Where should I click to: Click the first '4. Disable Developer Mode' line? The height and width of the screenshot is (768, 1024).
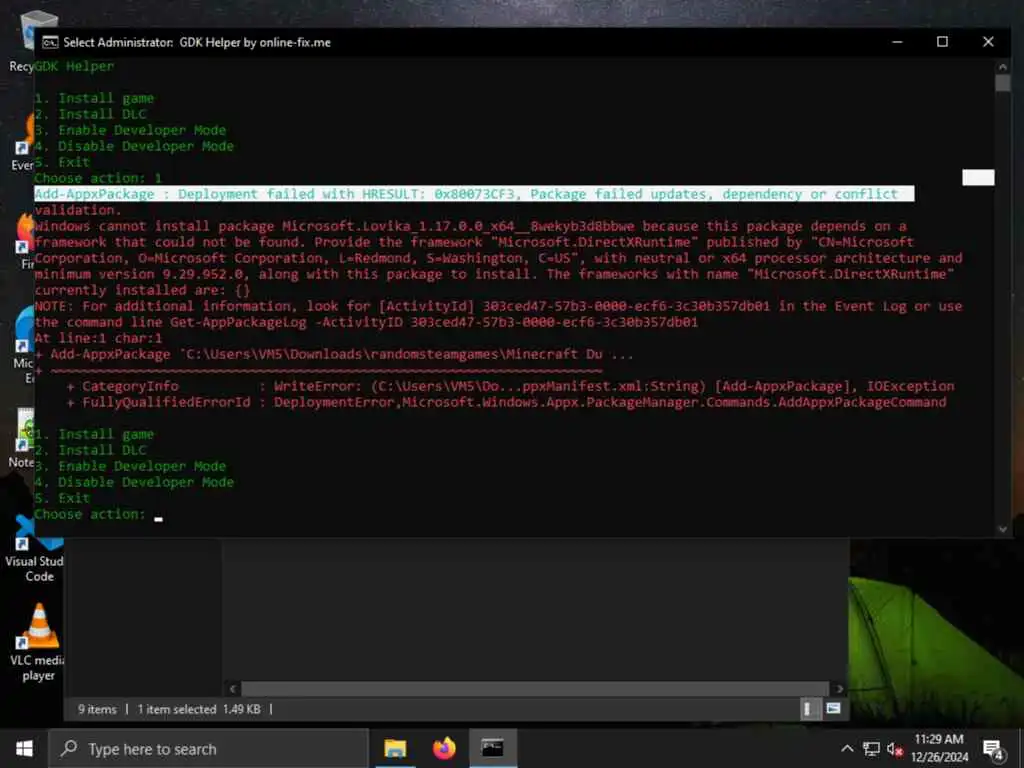pos(134,146)
